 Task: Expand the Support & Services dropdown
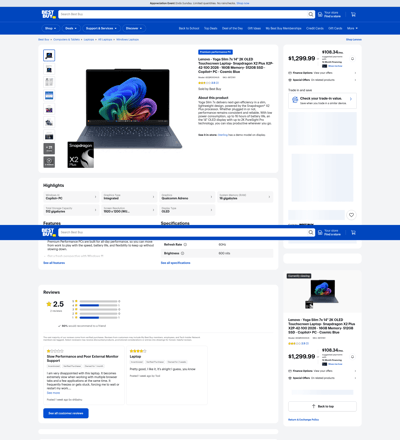(x=101, y=28)
